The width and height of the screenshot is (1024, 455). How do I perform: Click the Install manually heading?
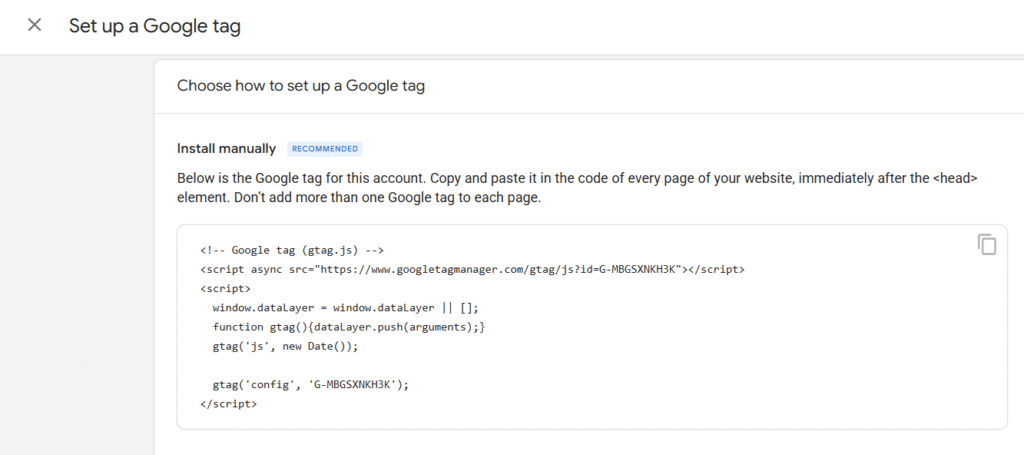227,149
